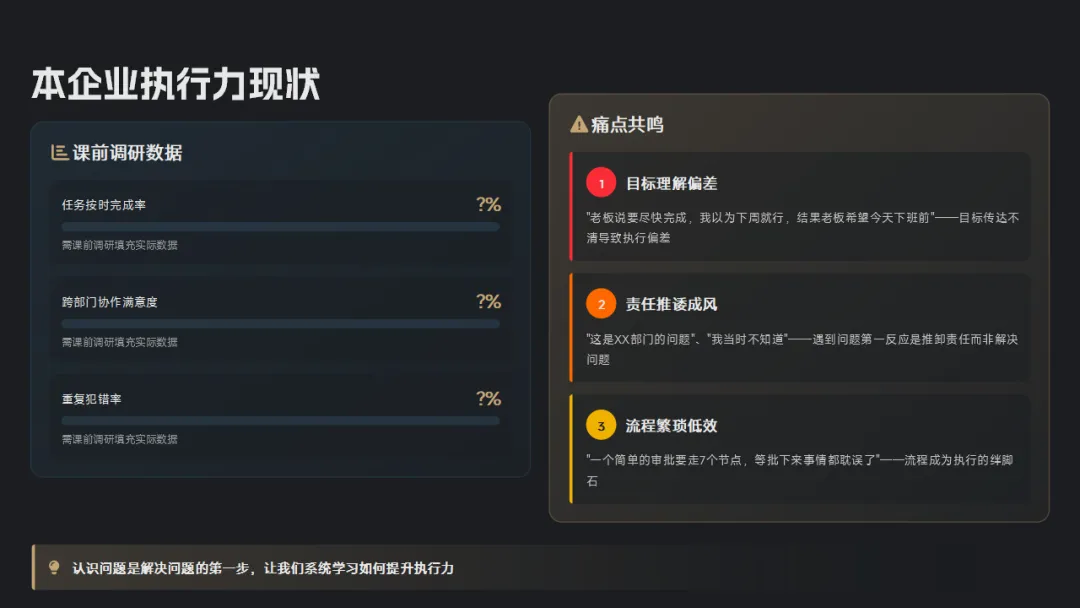Click the warning triangle icon beside 痛点共鸣
Image resolution: width=1080 pixels, height=608 pixels.
579,124
